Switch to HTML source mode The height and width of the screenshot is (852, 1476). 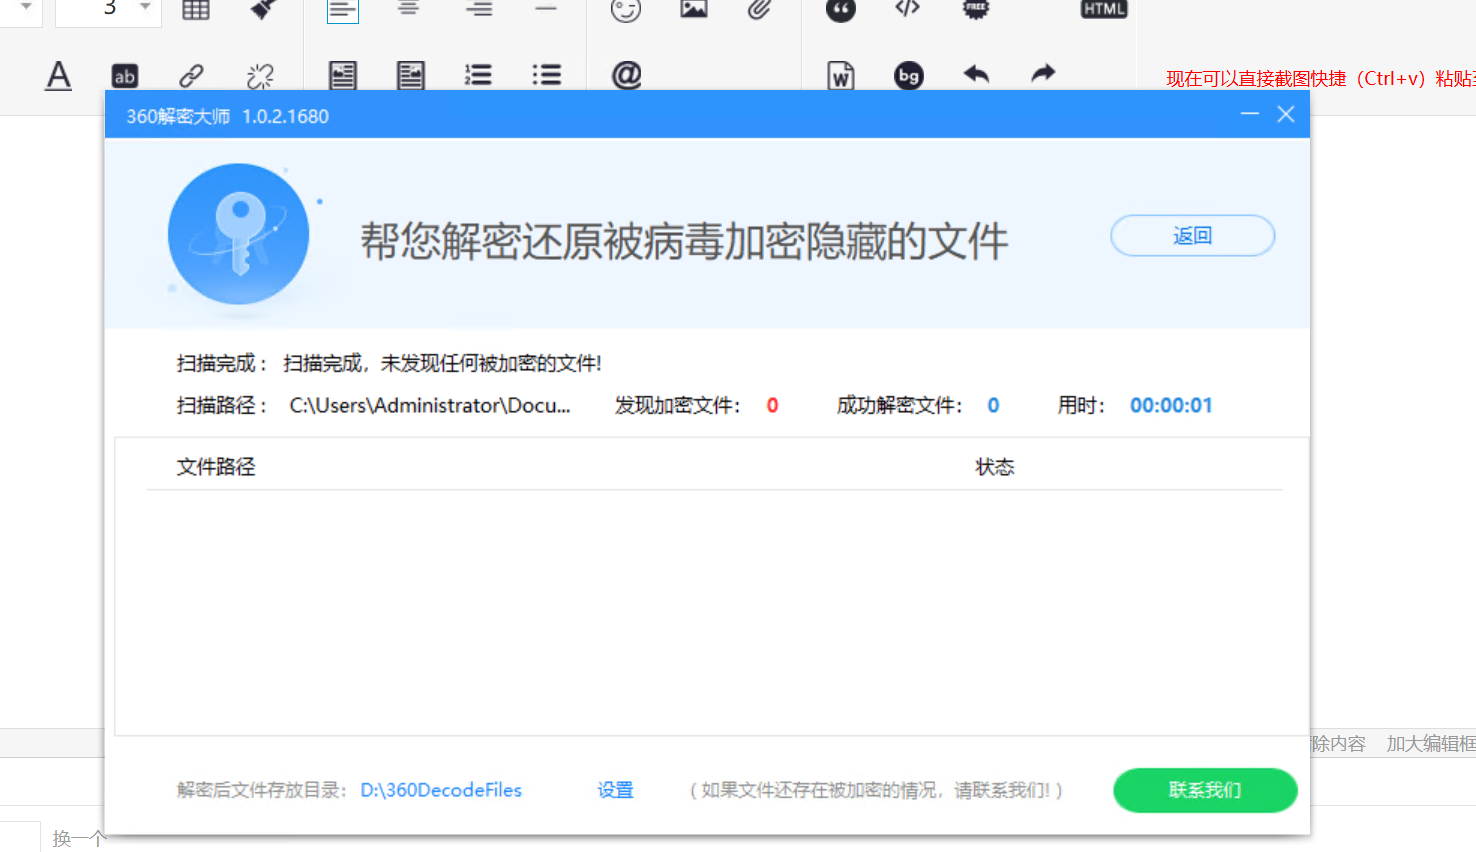1104,9
